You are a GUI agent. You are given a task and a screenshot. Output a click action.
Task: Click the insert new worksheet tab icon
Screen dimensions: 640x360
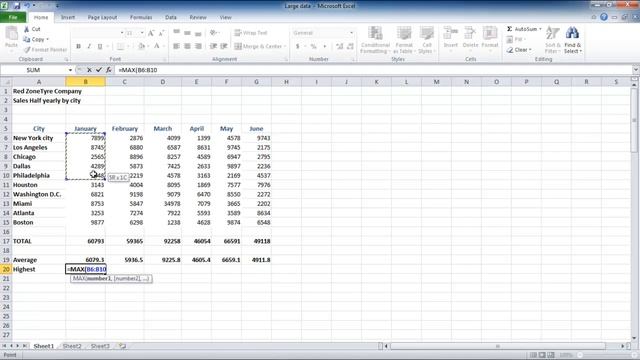(x=122, y=346)
